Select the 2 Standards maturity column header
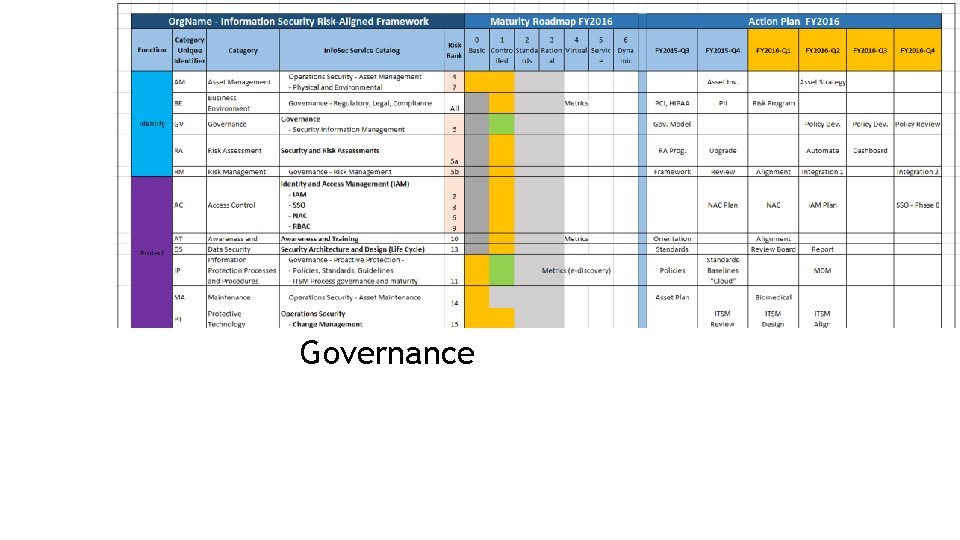Image resolution: width=960 pixels, height=540 pixels. 527,50
